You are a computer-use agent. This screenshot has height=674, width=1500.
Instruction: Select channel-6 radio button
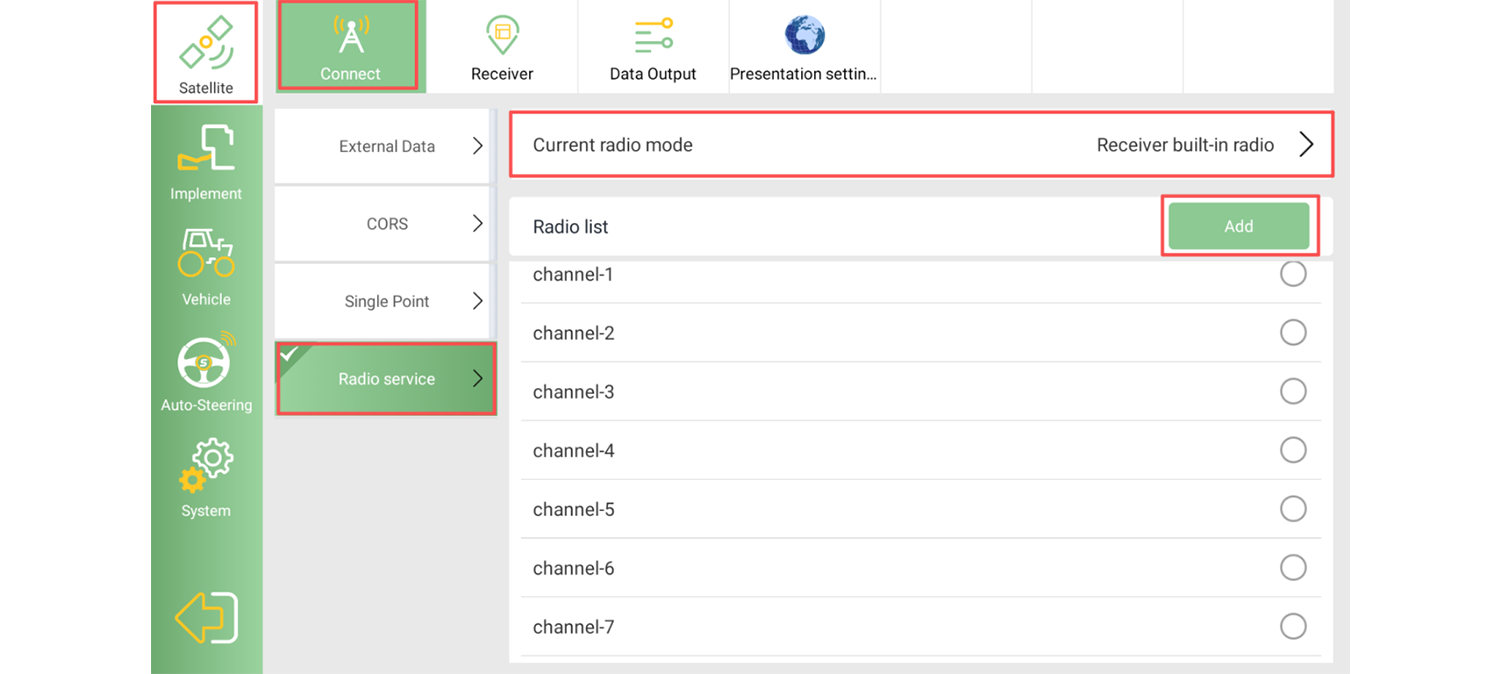click(1293, 568)
